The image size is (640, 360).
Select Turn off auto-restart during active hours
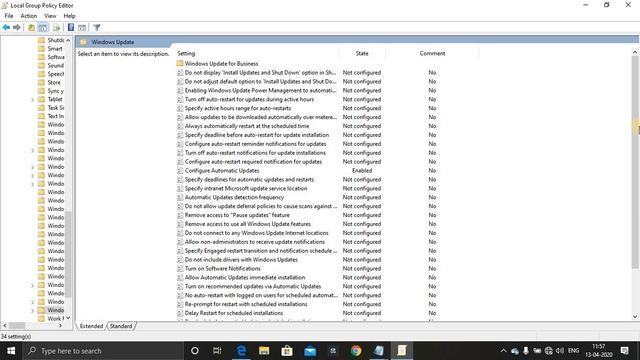pos(249,99)
